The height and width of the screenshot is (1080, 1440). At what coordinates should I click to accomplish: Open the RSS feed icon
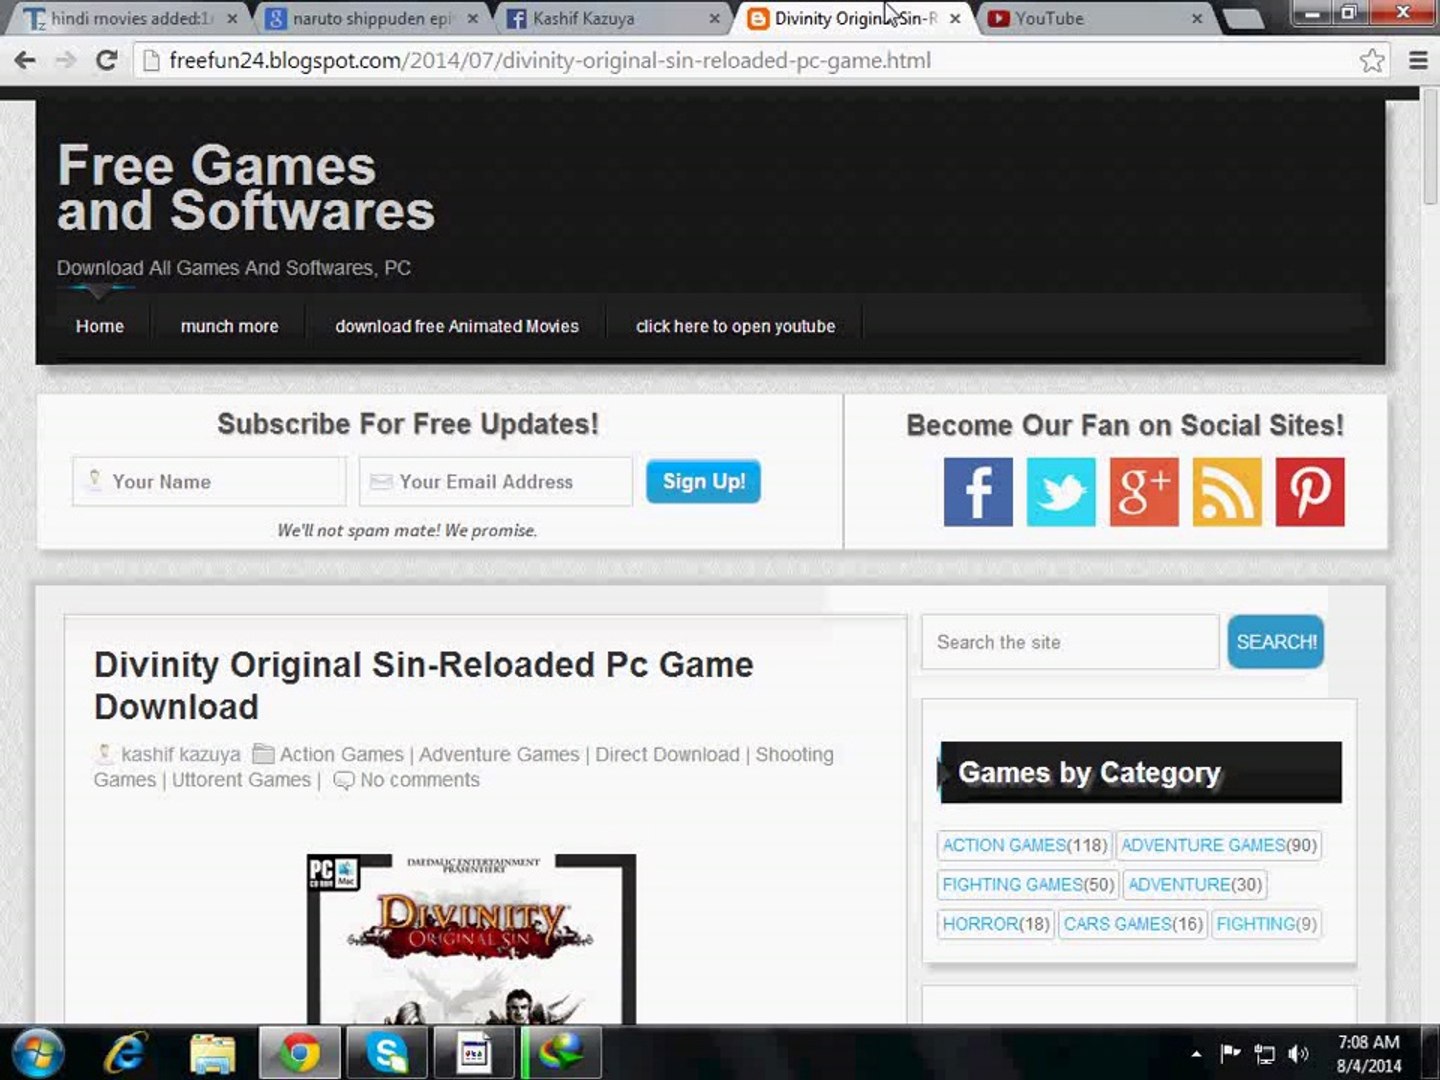coord(1227,492)
